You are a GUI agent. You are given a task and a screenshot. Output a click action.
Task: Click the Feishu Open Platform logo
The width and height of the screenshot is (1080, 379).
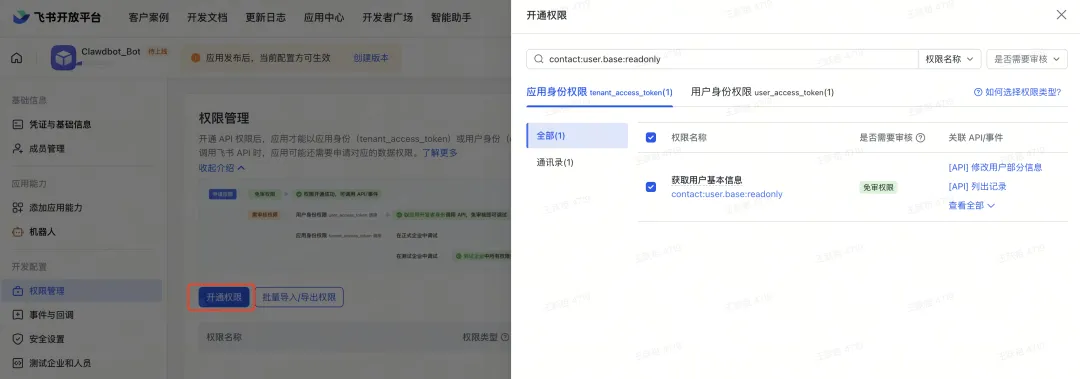pos(56,17)
